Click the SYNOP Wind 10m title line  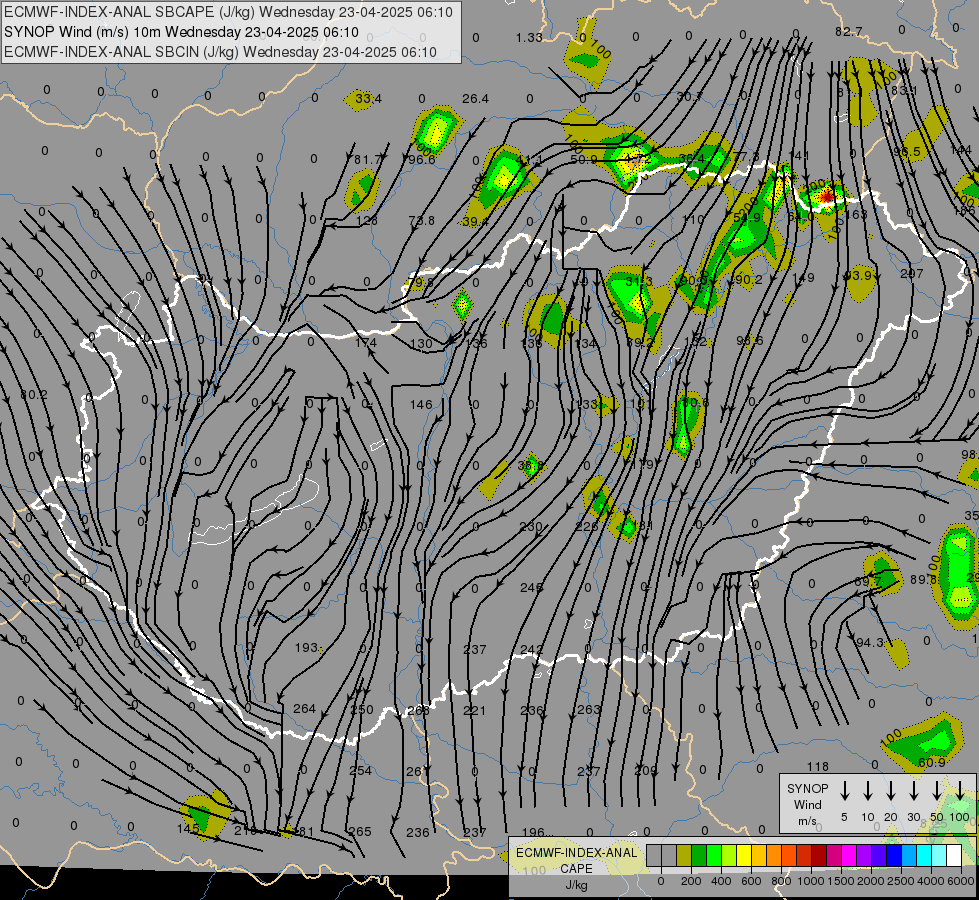click(181, 32)
